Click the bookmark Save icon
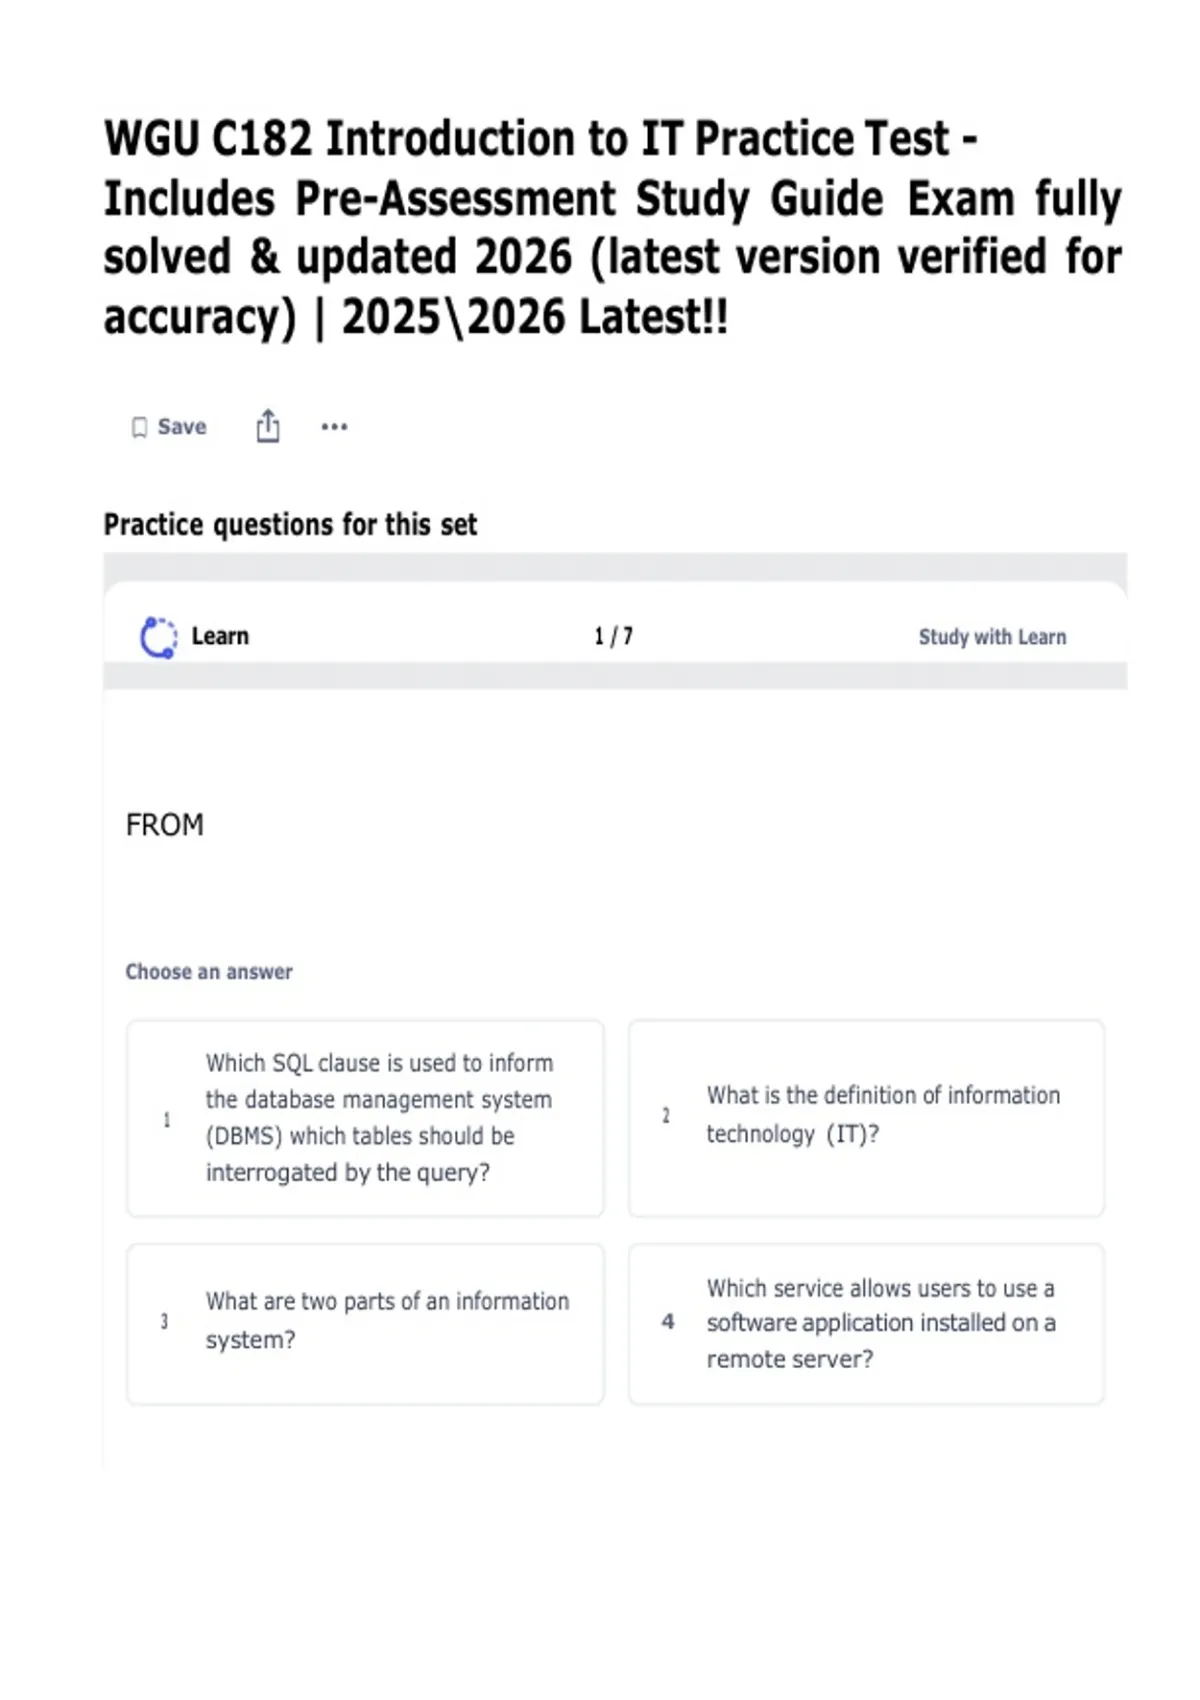Viewport: 1200px width, 1700px height. pyautogui.click(x=139, y=428)
